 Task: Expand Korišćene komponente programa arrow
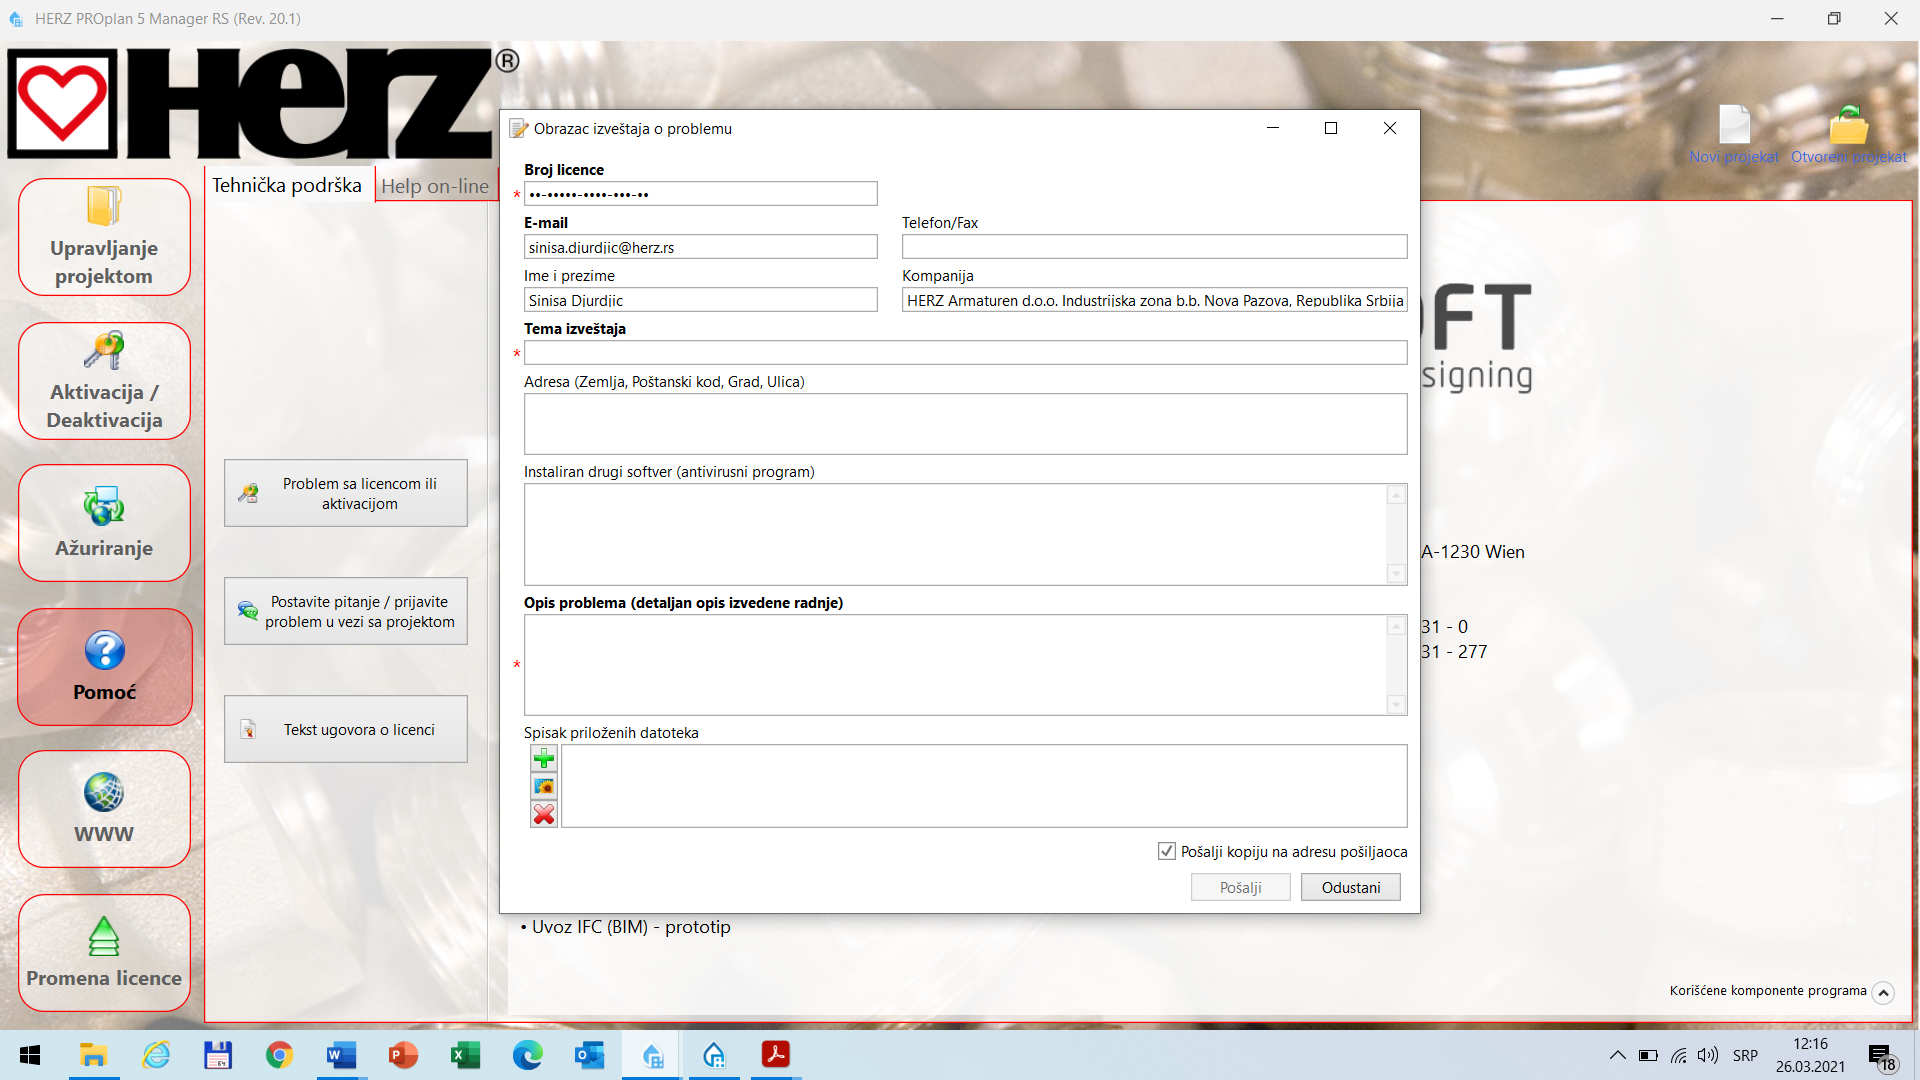pos(1883,992)
